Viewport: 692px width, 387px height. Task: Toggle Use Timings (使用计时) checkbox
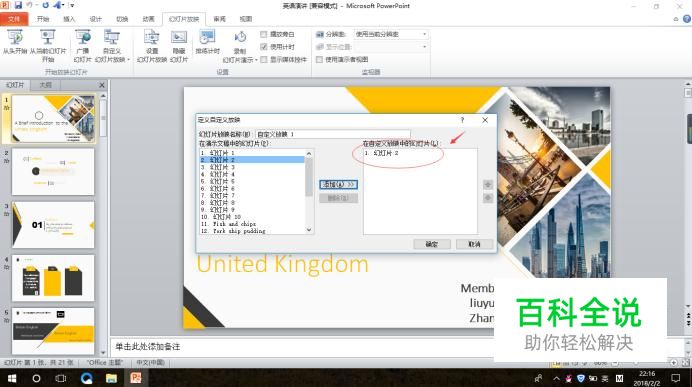[264, 47]
